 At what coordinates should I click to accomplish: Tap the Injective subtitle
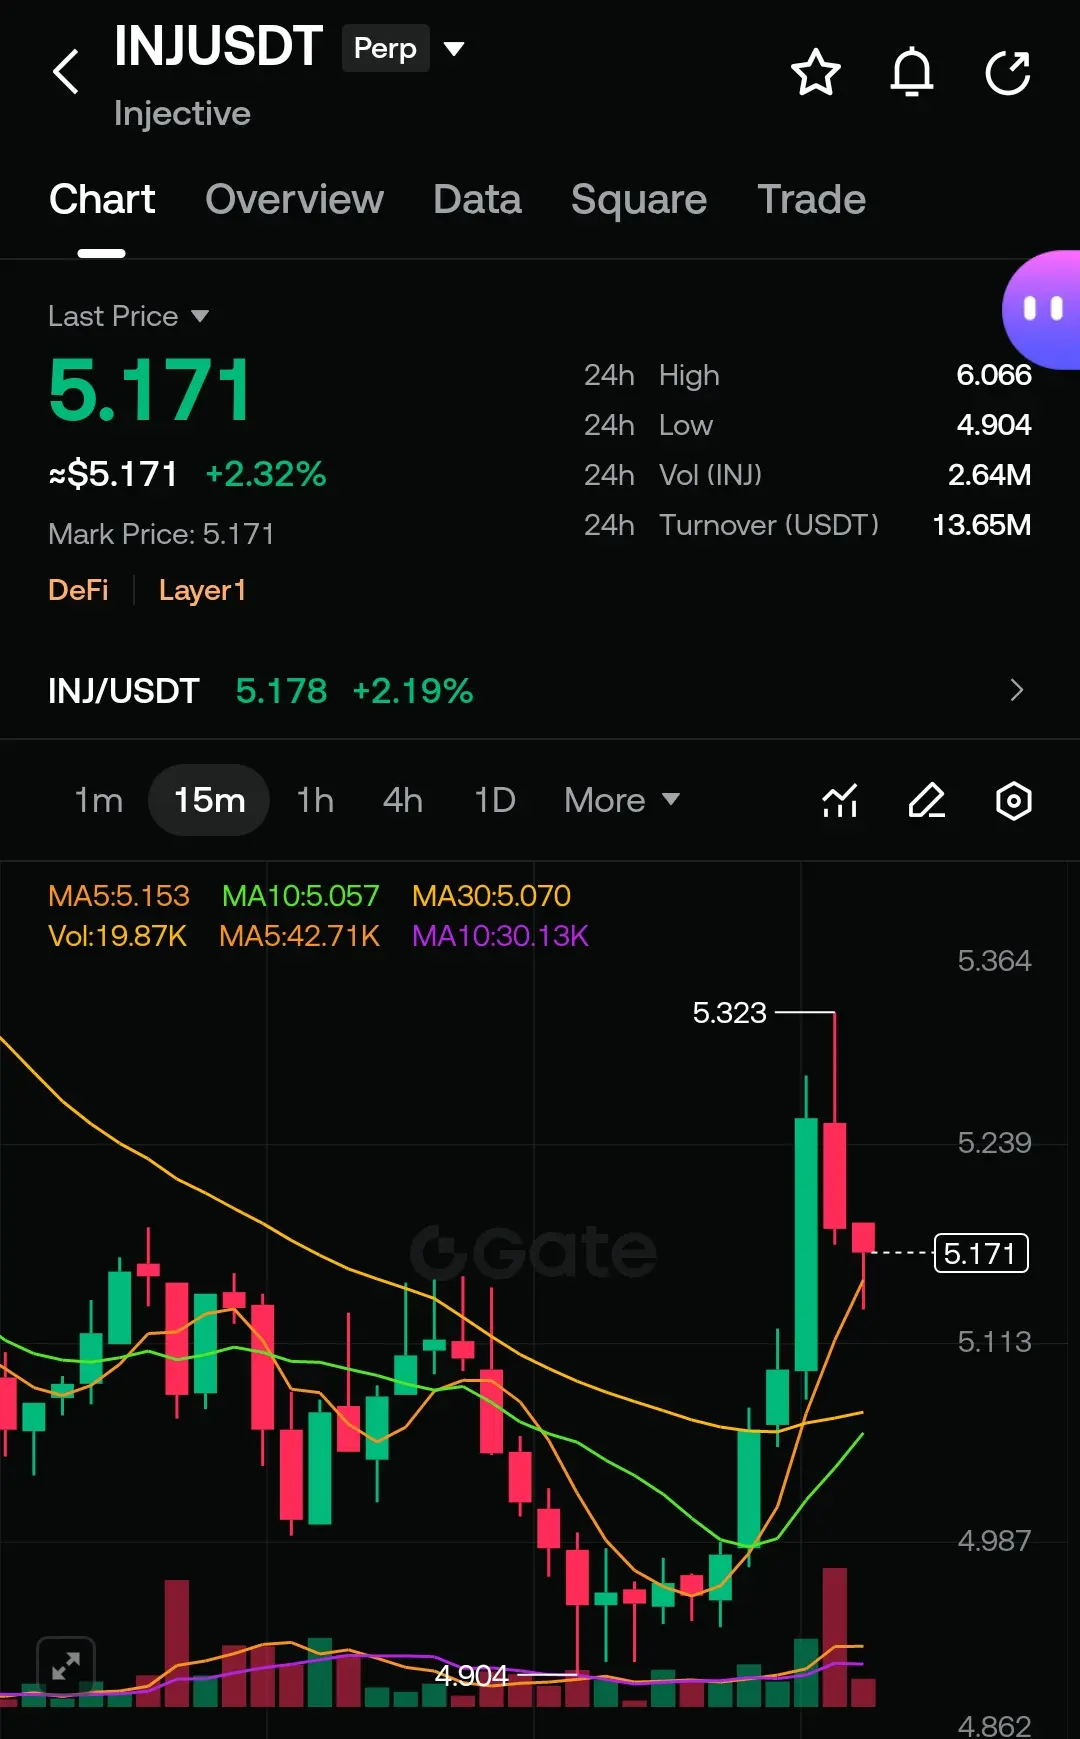click(x=182, y=113)
